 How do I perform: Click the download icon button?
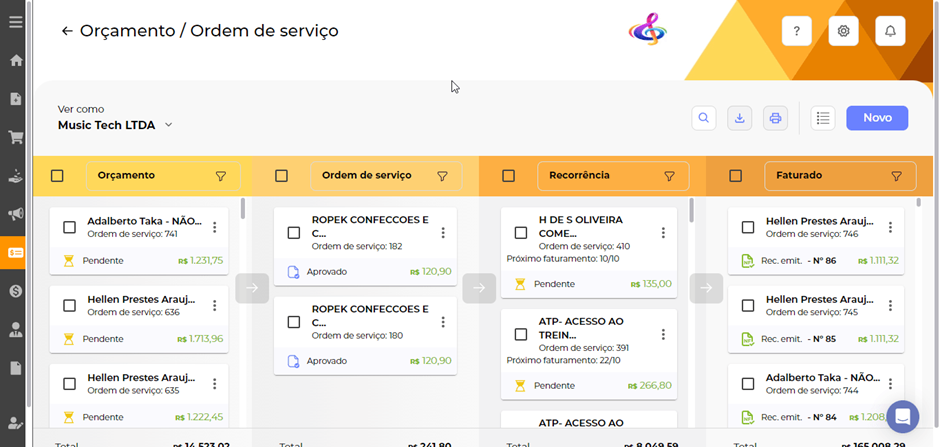pyautogui.click(x=739, y=118)
